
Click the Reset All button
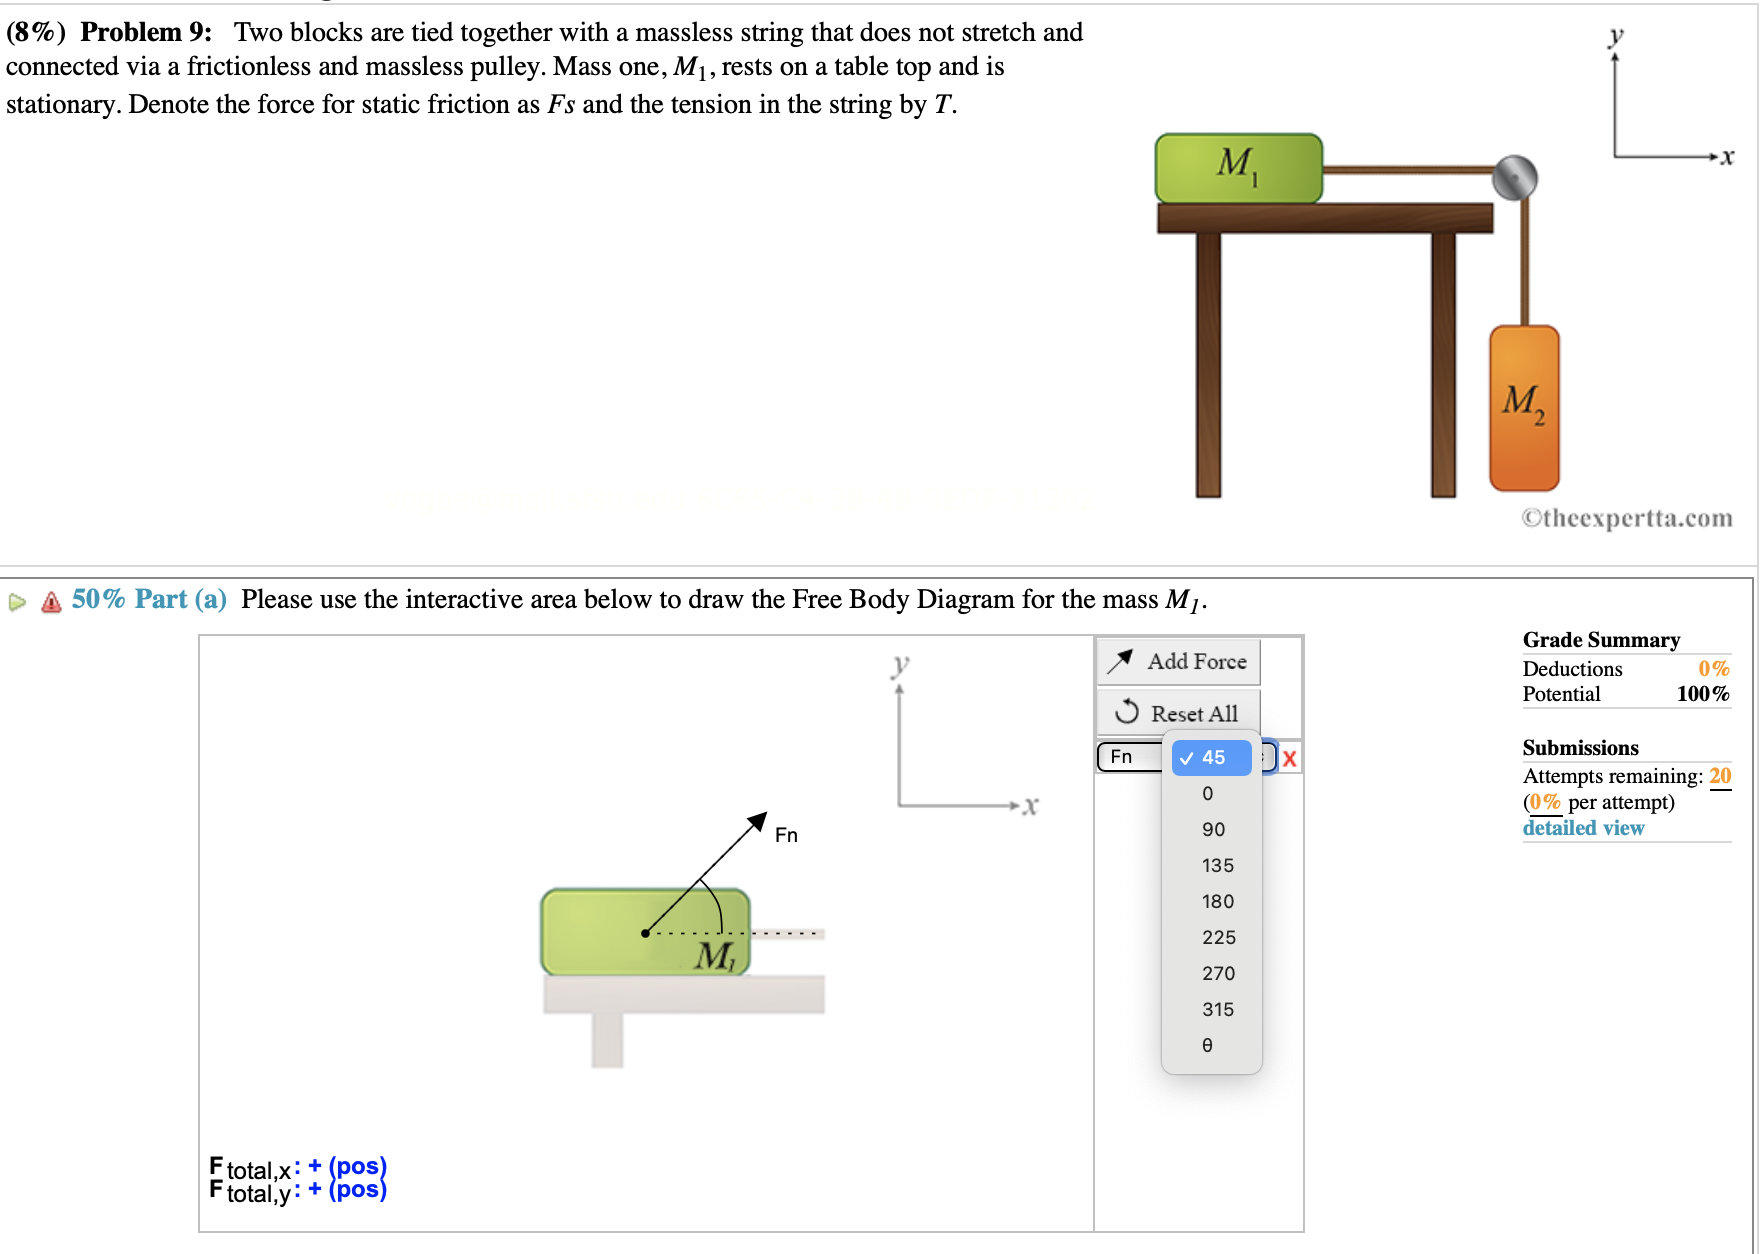pos(1178,713)
